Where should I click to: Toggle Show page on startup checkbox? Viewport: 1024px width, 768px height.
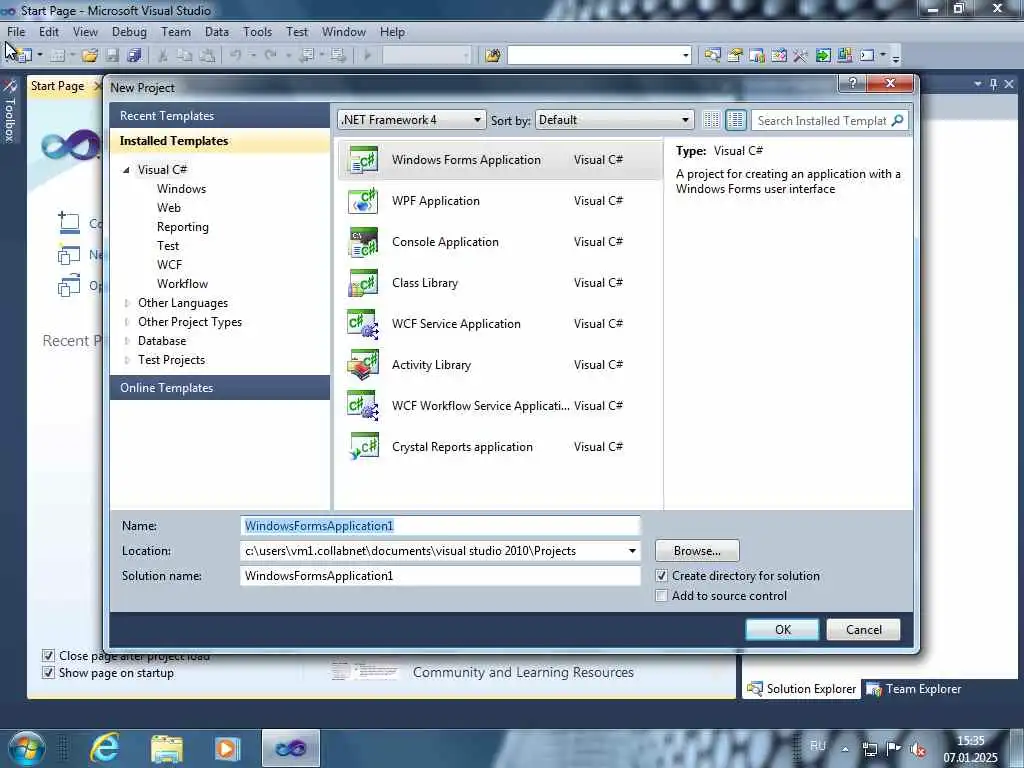(x=48, y=673)
